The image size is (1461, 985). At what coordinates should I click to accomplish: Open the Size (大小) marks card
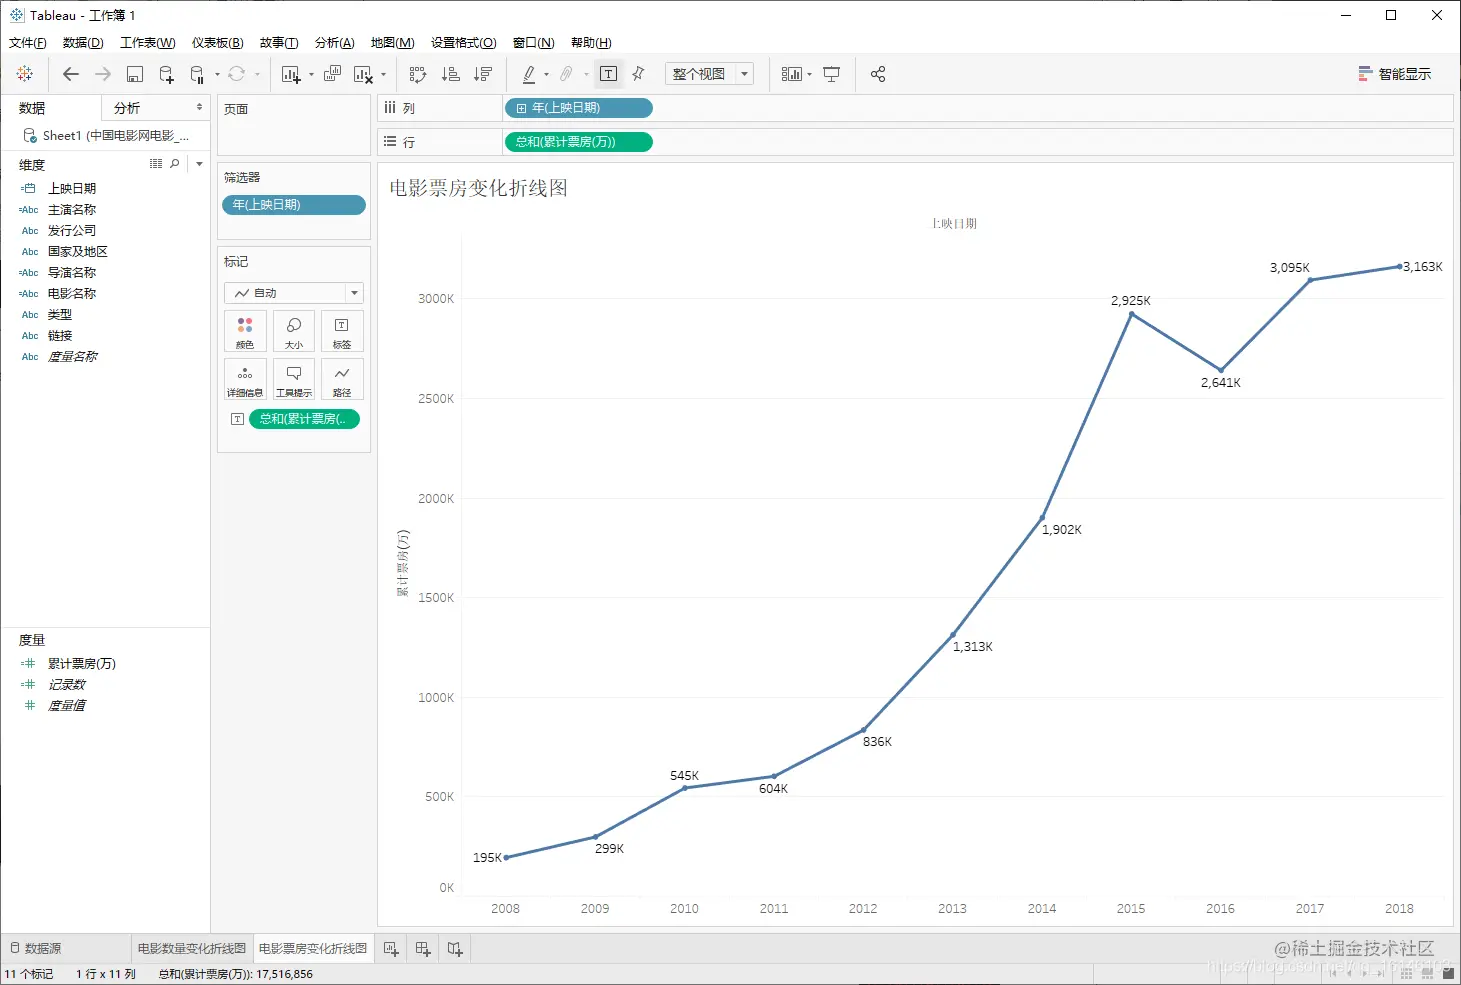[x=294, y=331]
